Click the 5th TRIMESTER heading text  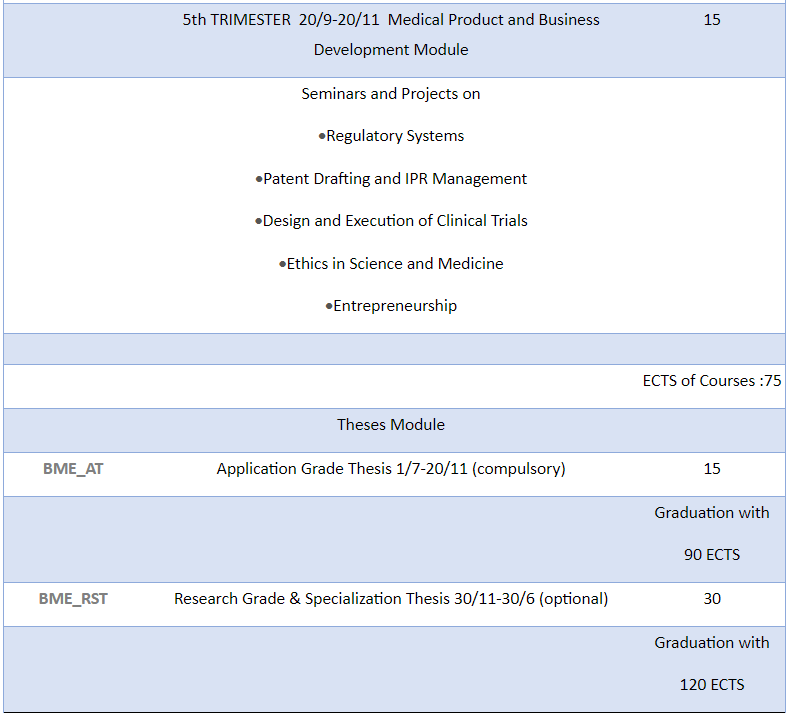click(390, 20)
